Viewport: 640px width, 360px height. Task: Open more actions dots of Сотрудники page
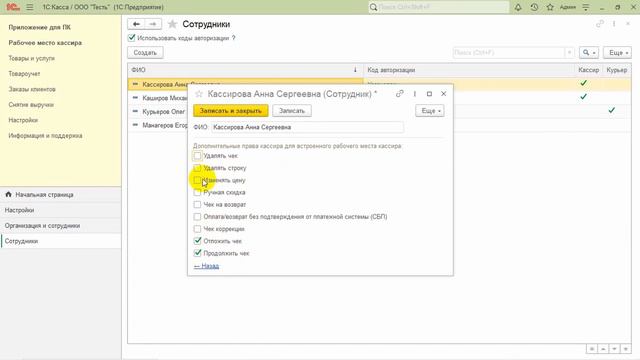[x=613, y=24]
